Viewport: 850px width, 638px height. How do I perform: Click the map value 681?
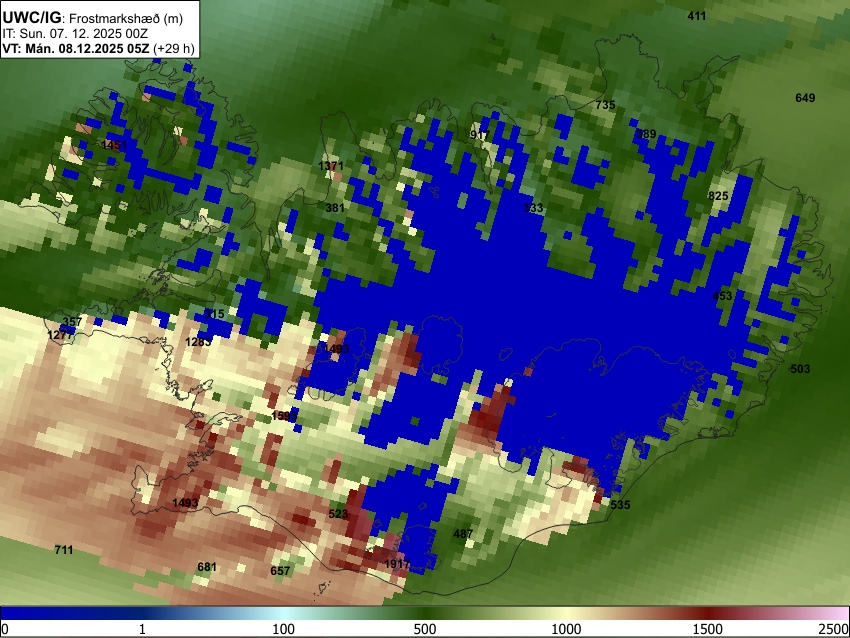(x=207, y=567)
